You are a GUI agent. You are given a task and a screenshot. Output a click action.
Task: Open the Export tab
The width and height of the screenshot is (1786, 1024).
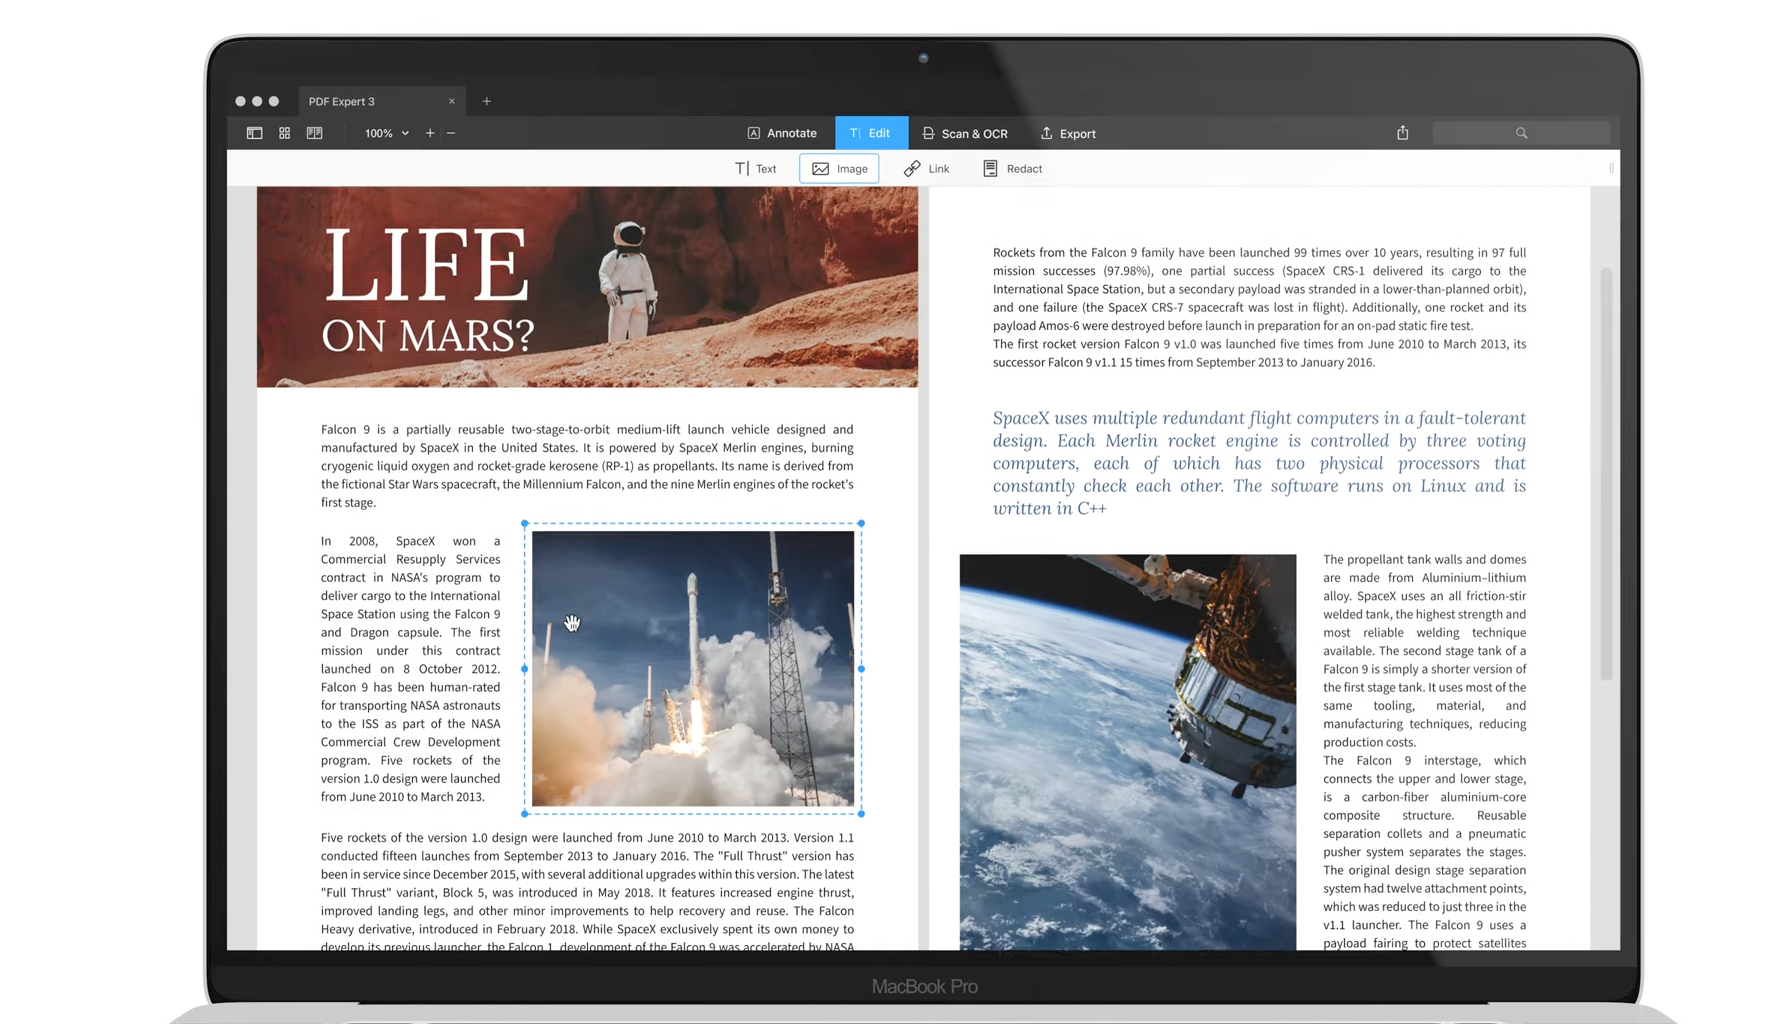click(1068, 133)
